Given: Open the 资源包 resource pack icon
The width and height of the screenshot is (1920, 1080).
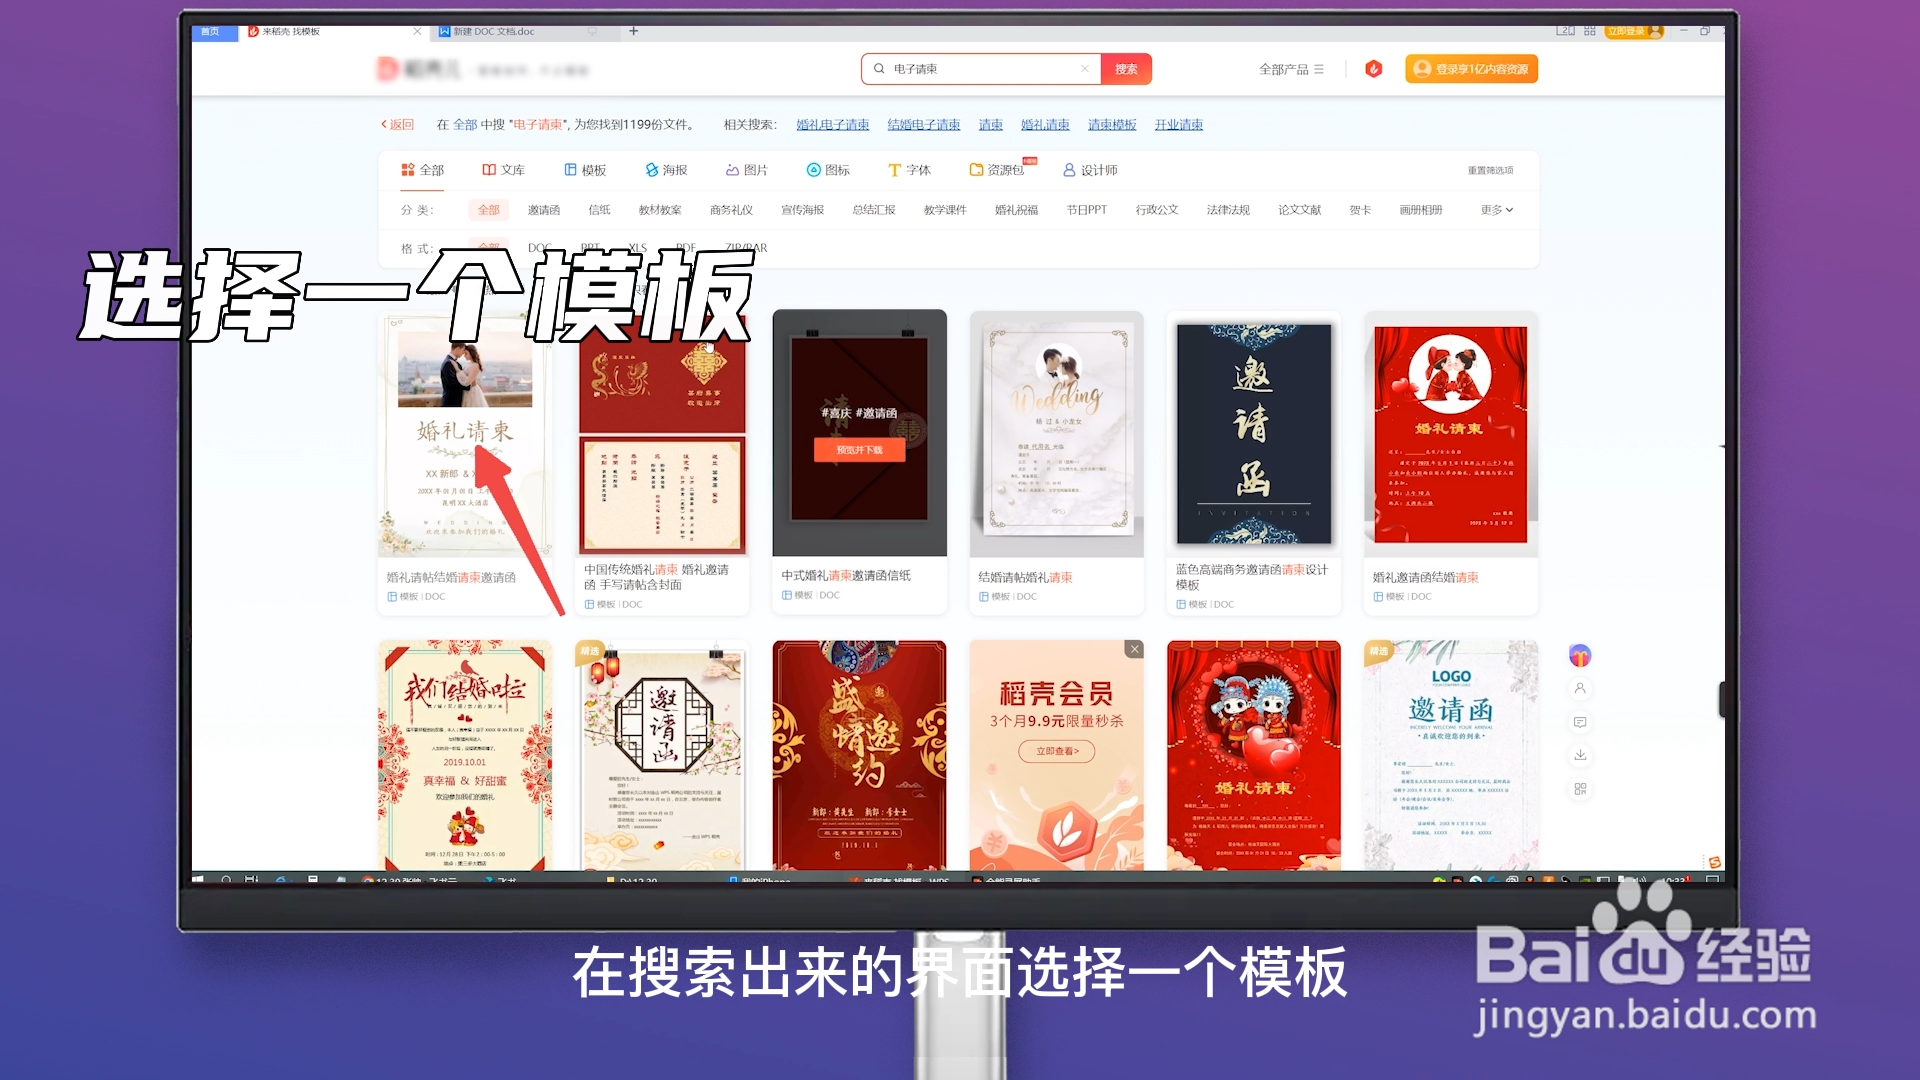Looking at the screenshot, I should (x=997, y=170).
